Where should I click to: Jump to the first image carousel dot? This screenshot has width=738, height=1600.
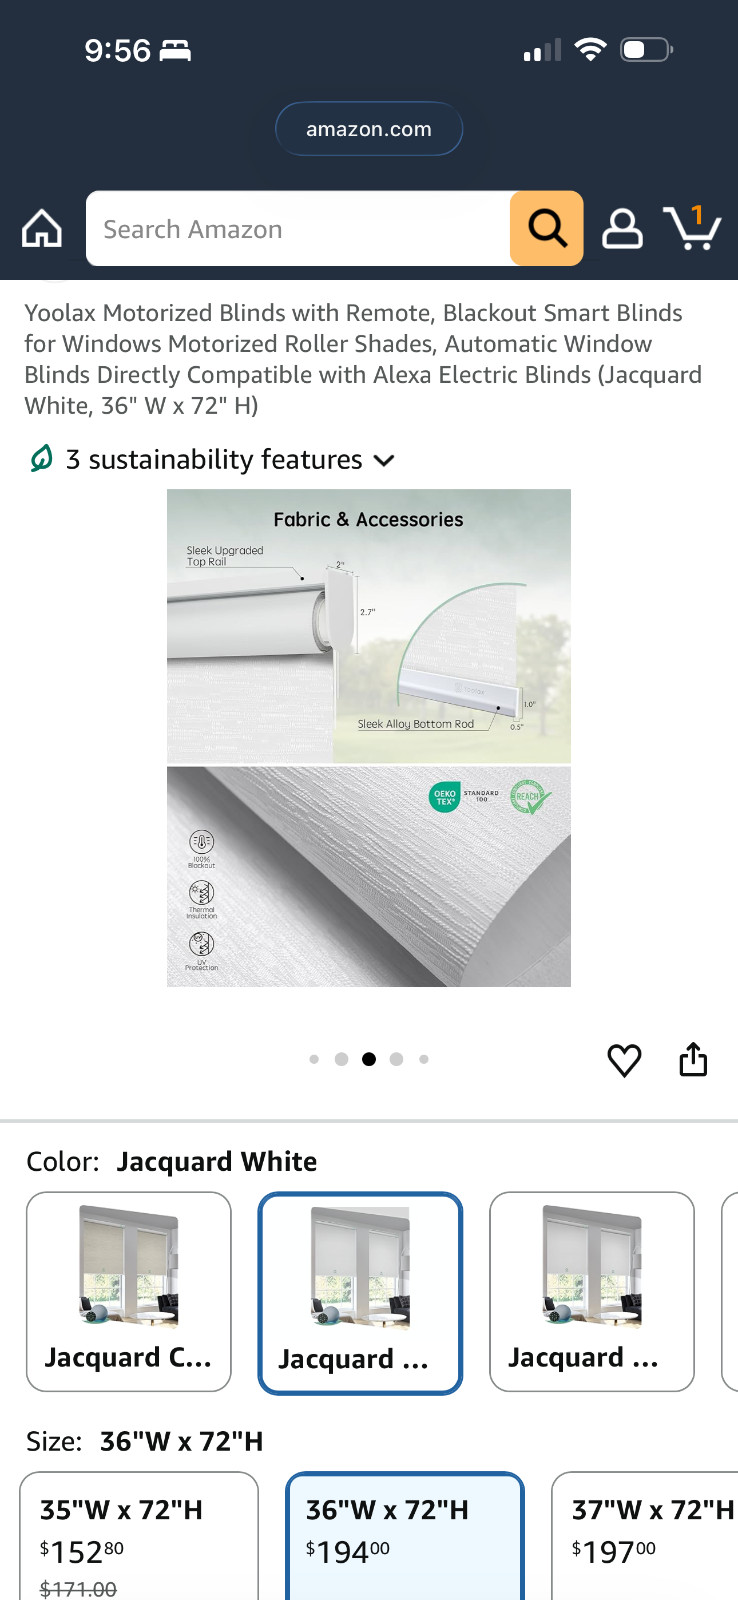314,1059
